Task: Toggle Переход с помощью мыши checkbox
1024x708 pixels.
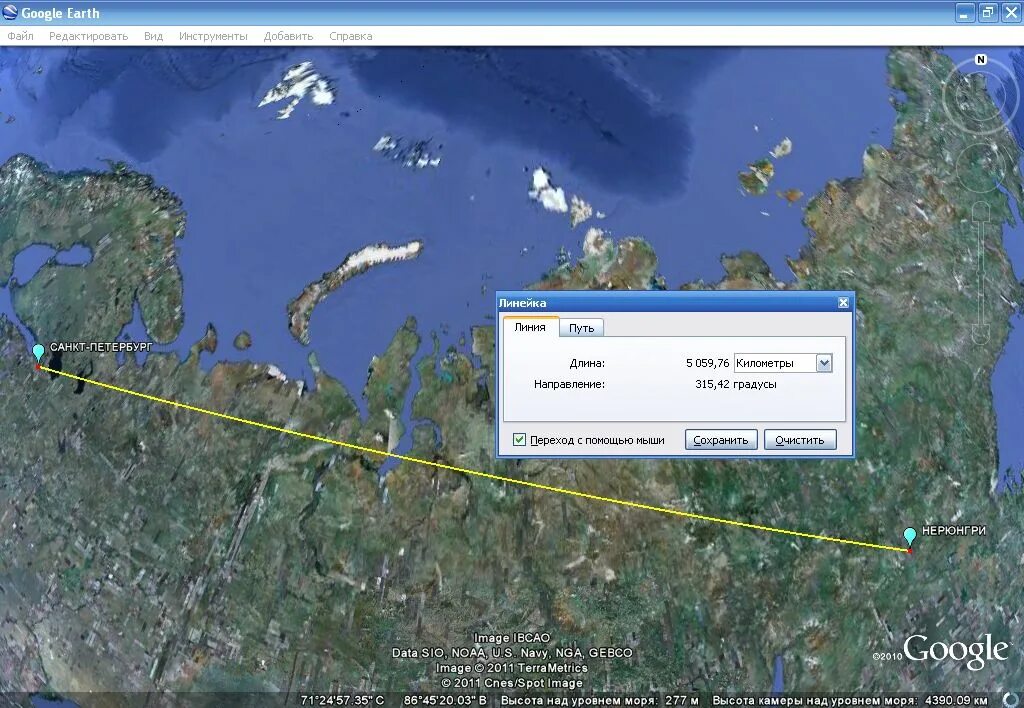Action: click(519, 440)
